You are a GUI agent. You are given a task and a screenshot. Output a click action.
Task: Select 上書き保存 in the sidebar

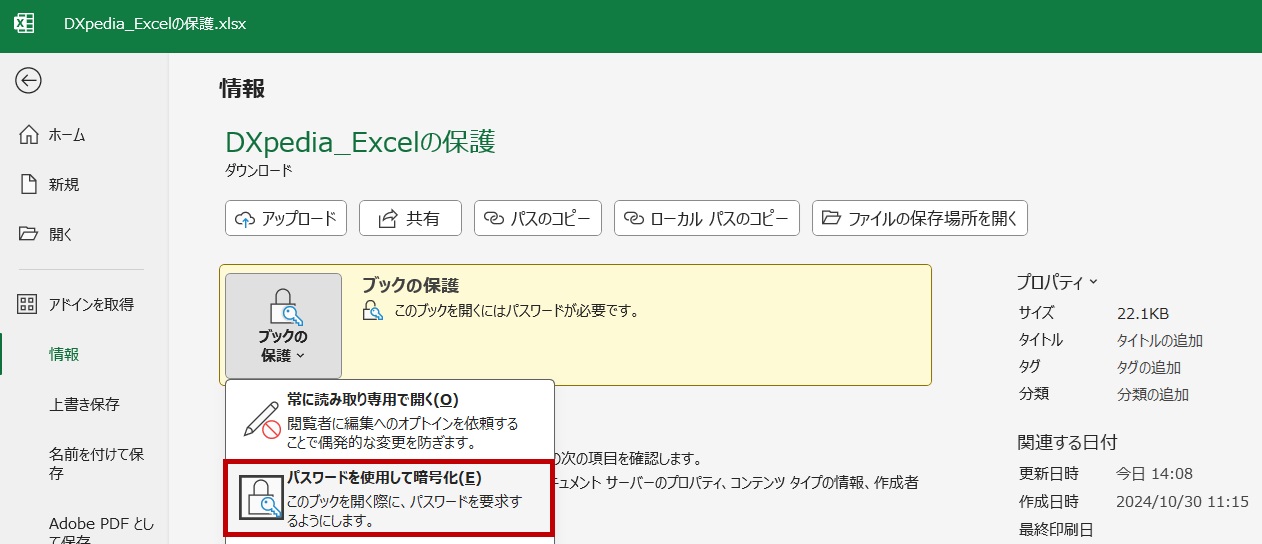tap(84, 404)
